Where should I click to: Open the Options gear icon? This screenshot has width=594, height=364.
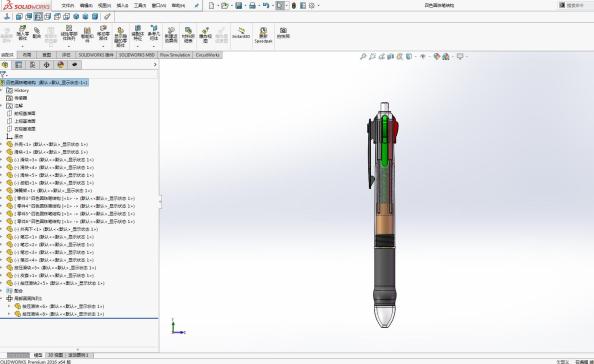coord(312,5)
